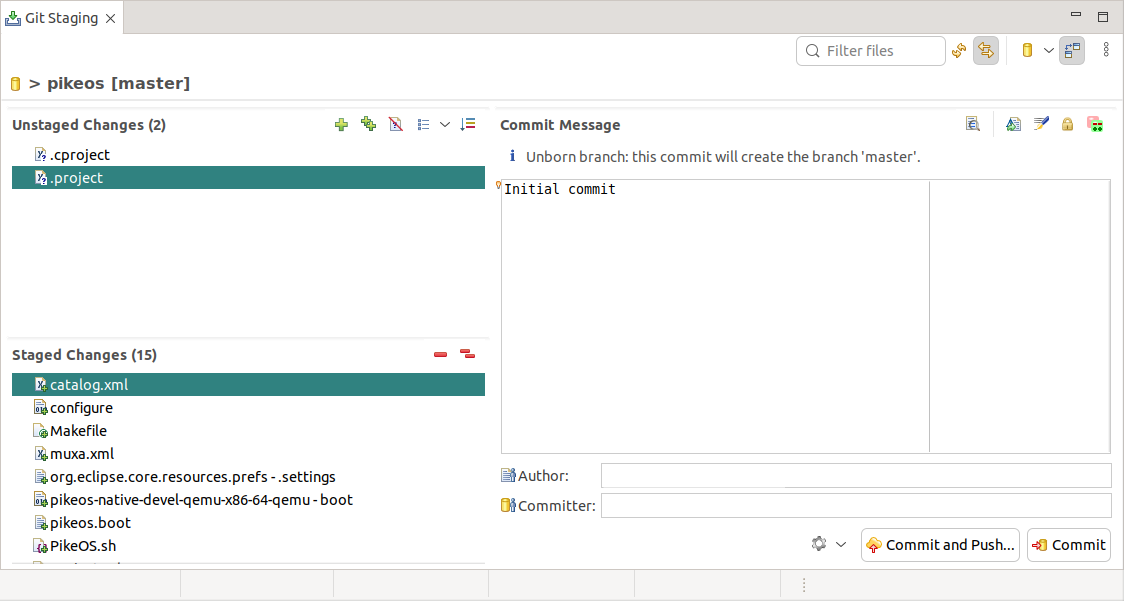
Task: Unstage all files with the double red minus
Action: coord(467,355)
